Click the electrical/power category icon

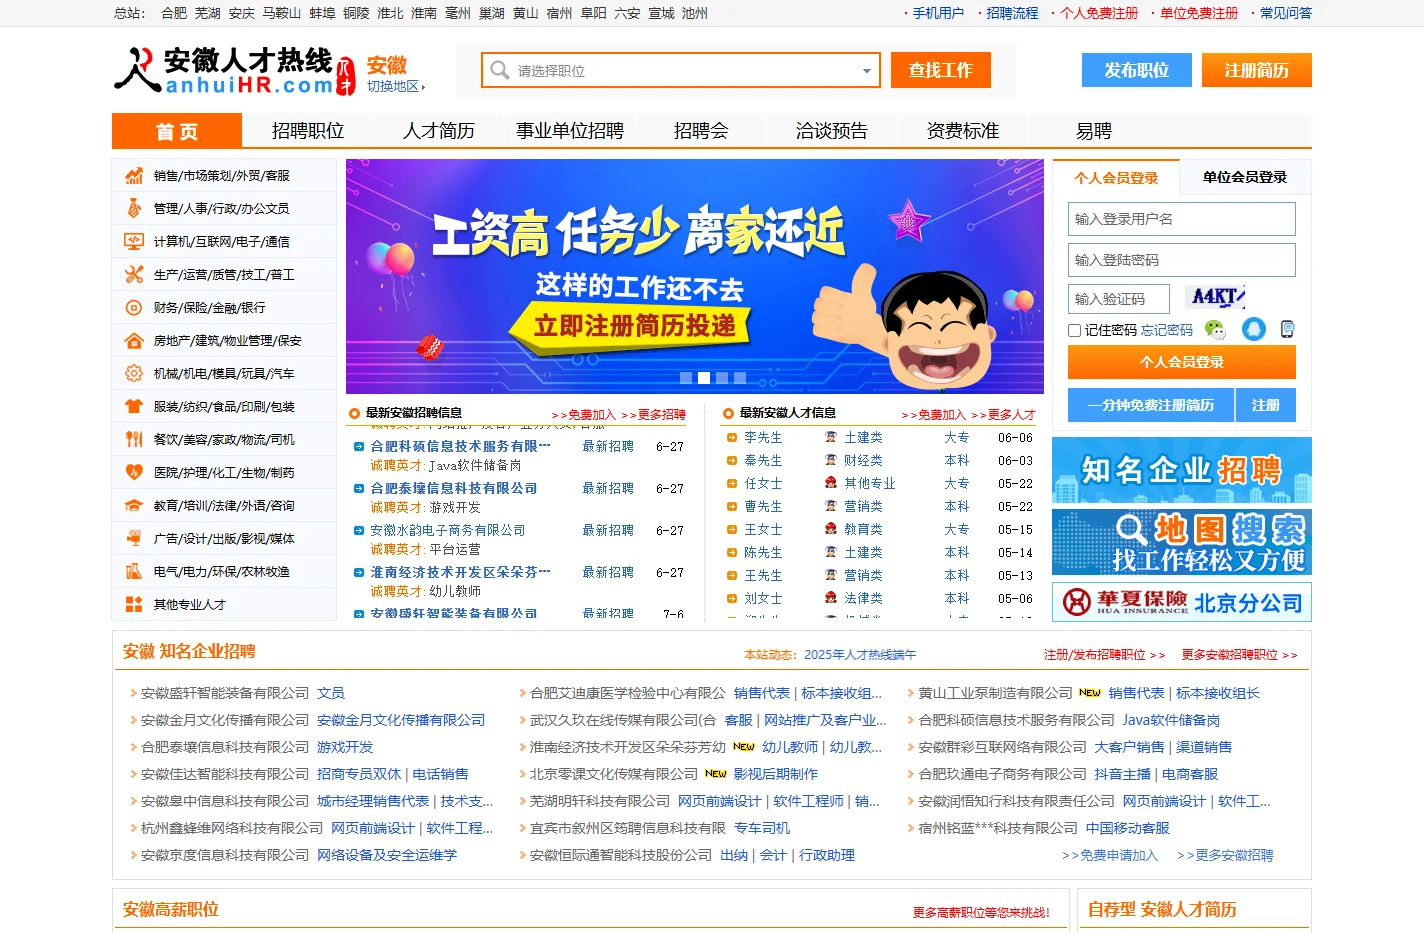click(x=133, y=572)
